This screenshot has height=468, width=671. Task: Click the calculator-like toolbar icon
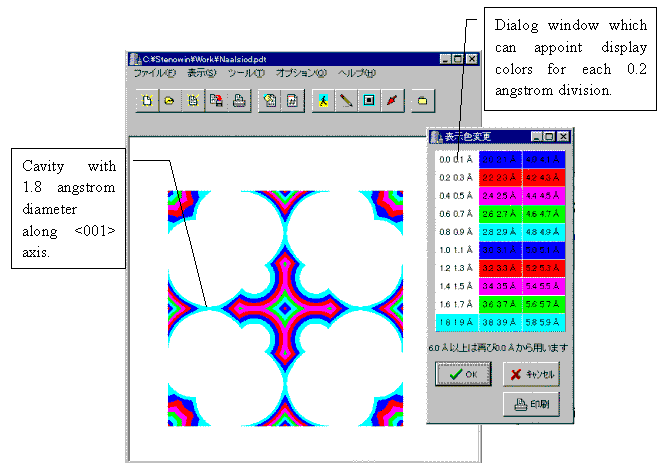[x=293, y=101]
